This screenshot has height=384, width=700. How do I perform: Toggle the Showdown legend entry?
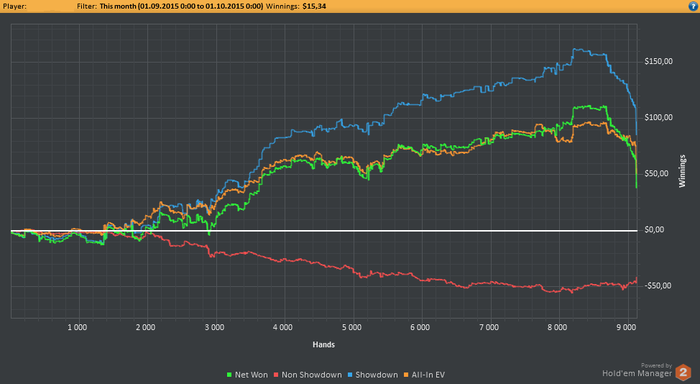pyautogui.click(x=372, y=375)
